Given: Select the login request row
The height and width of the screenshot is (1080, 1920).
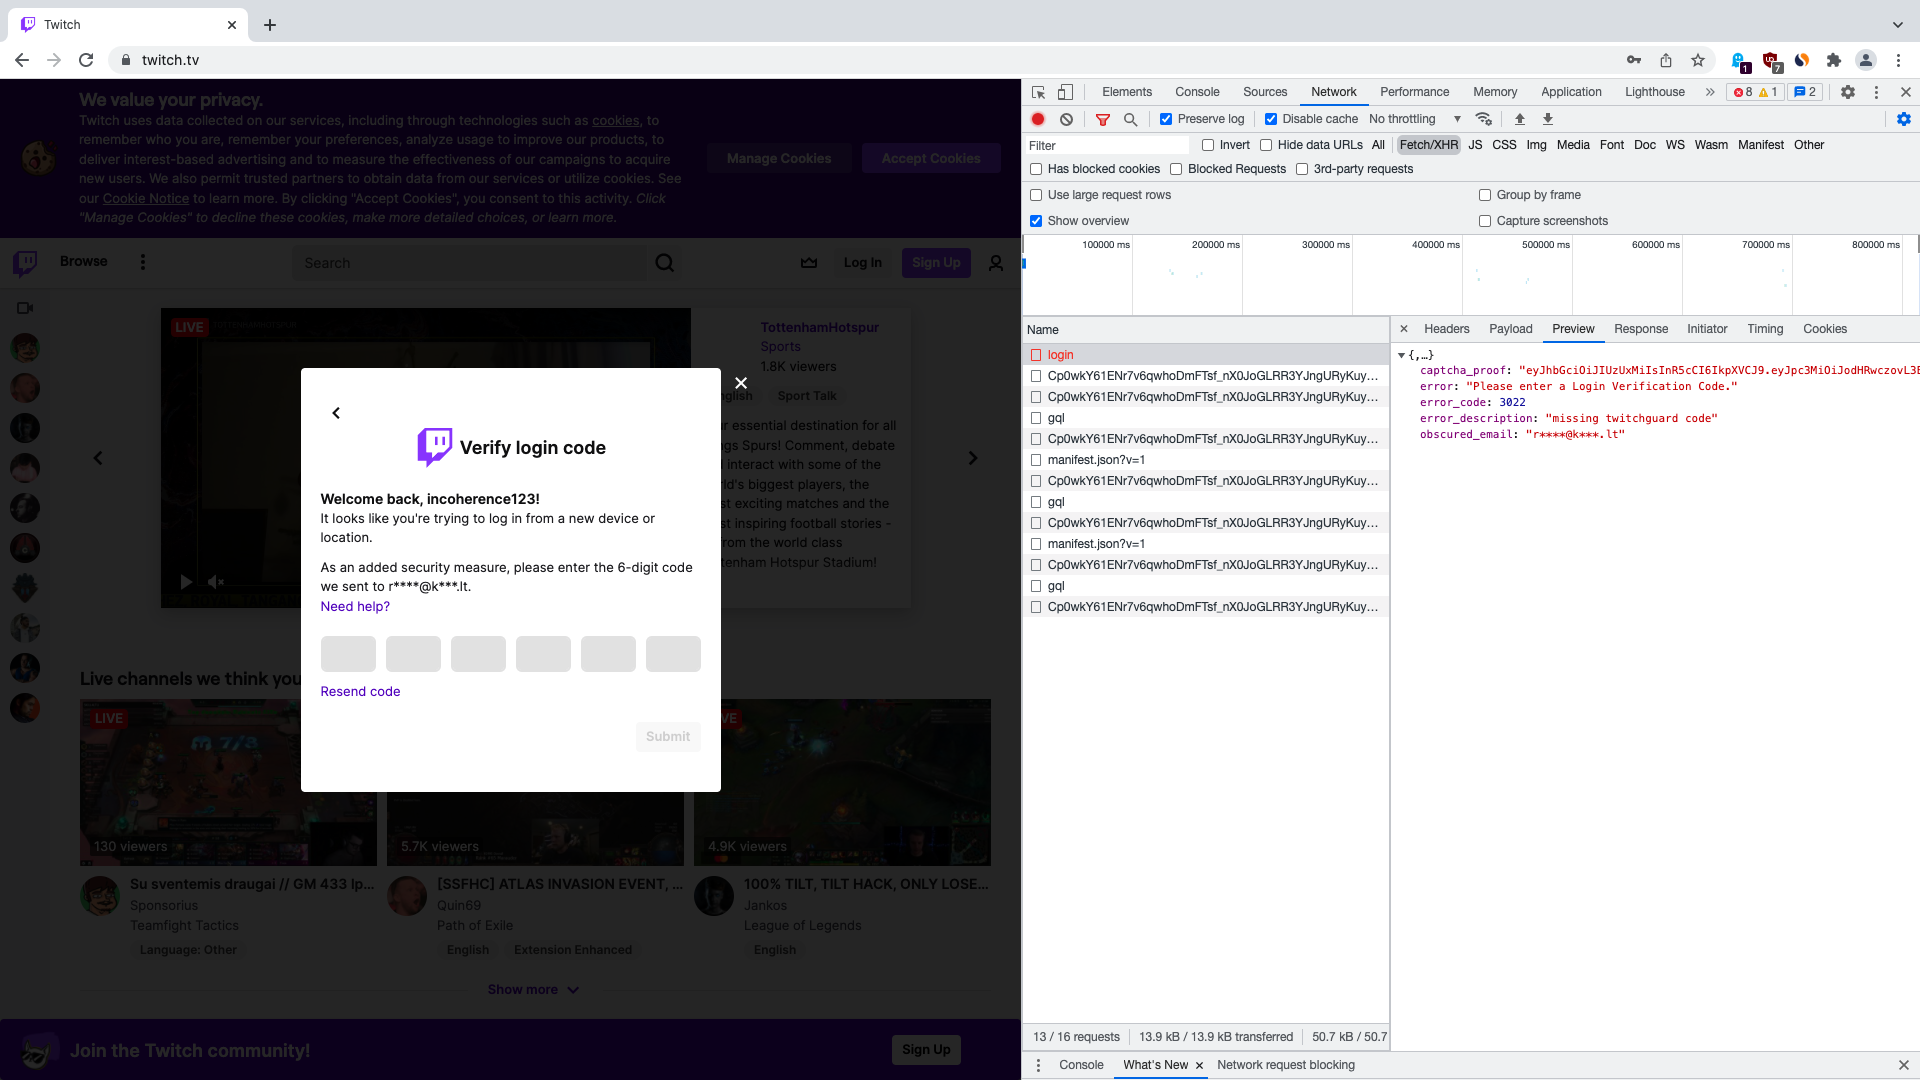Looking at the screenshot, I should tap(1206, 355).
